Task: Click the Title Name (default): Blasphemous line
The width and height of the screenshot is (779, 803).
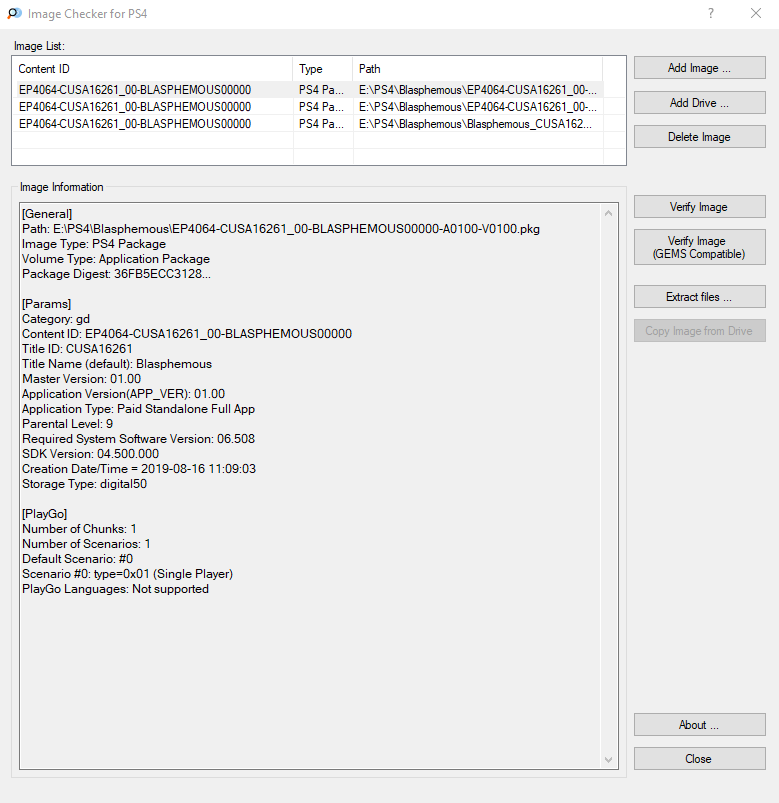Action: pyautogui.click(x=117, y=364)
